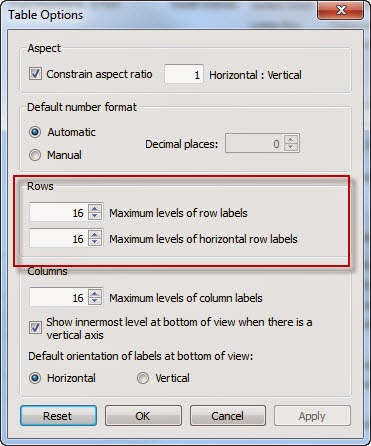Click the aspect ratio value field
The height and width of the screenshot is (446, 371).
[x=184, y=74]
